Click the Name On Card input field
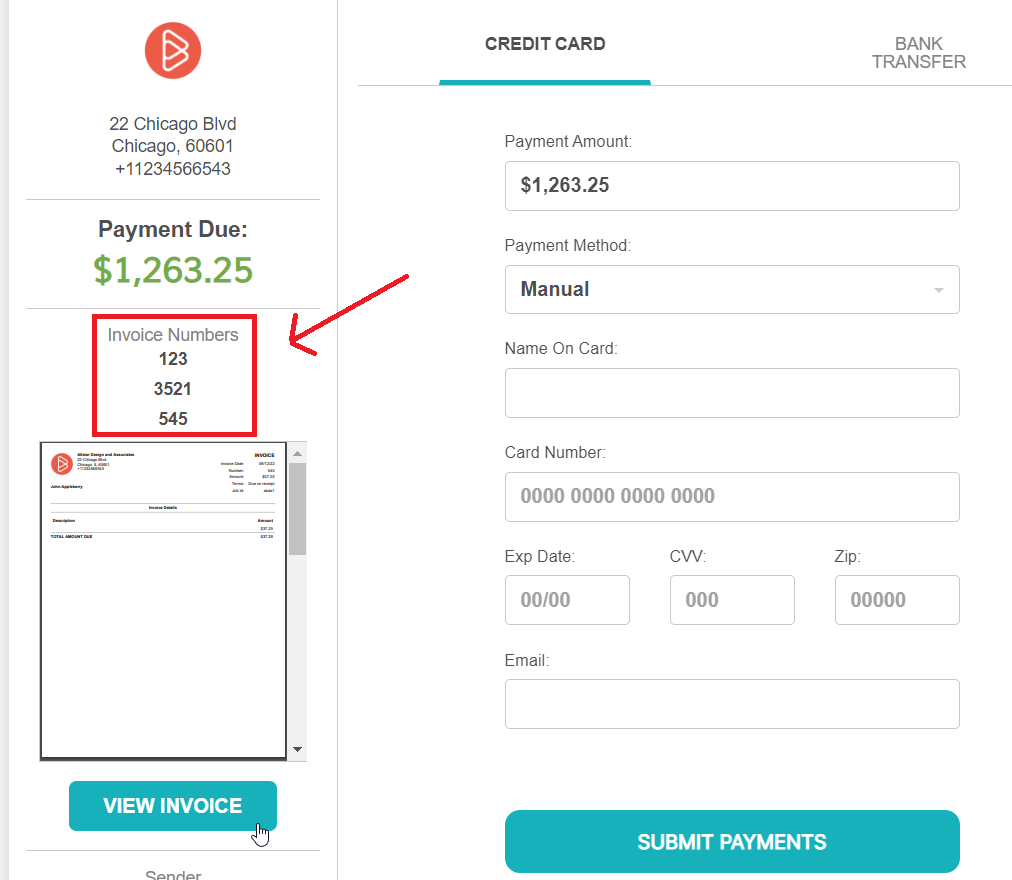 point(732,392)
